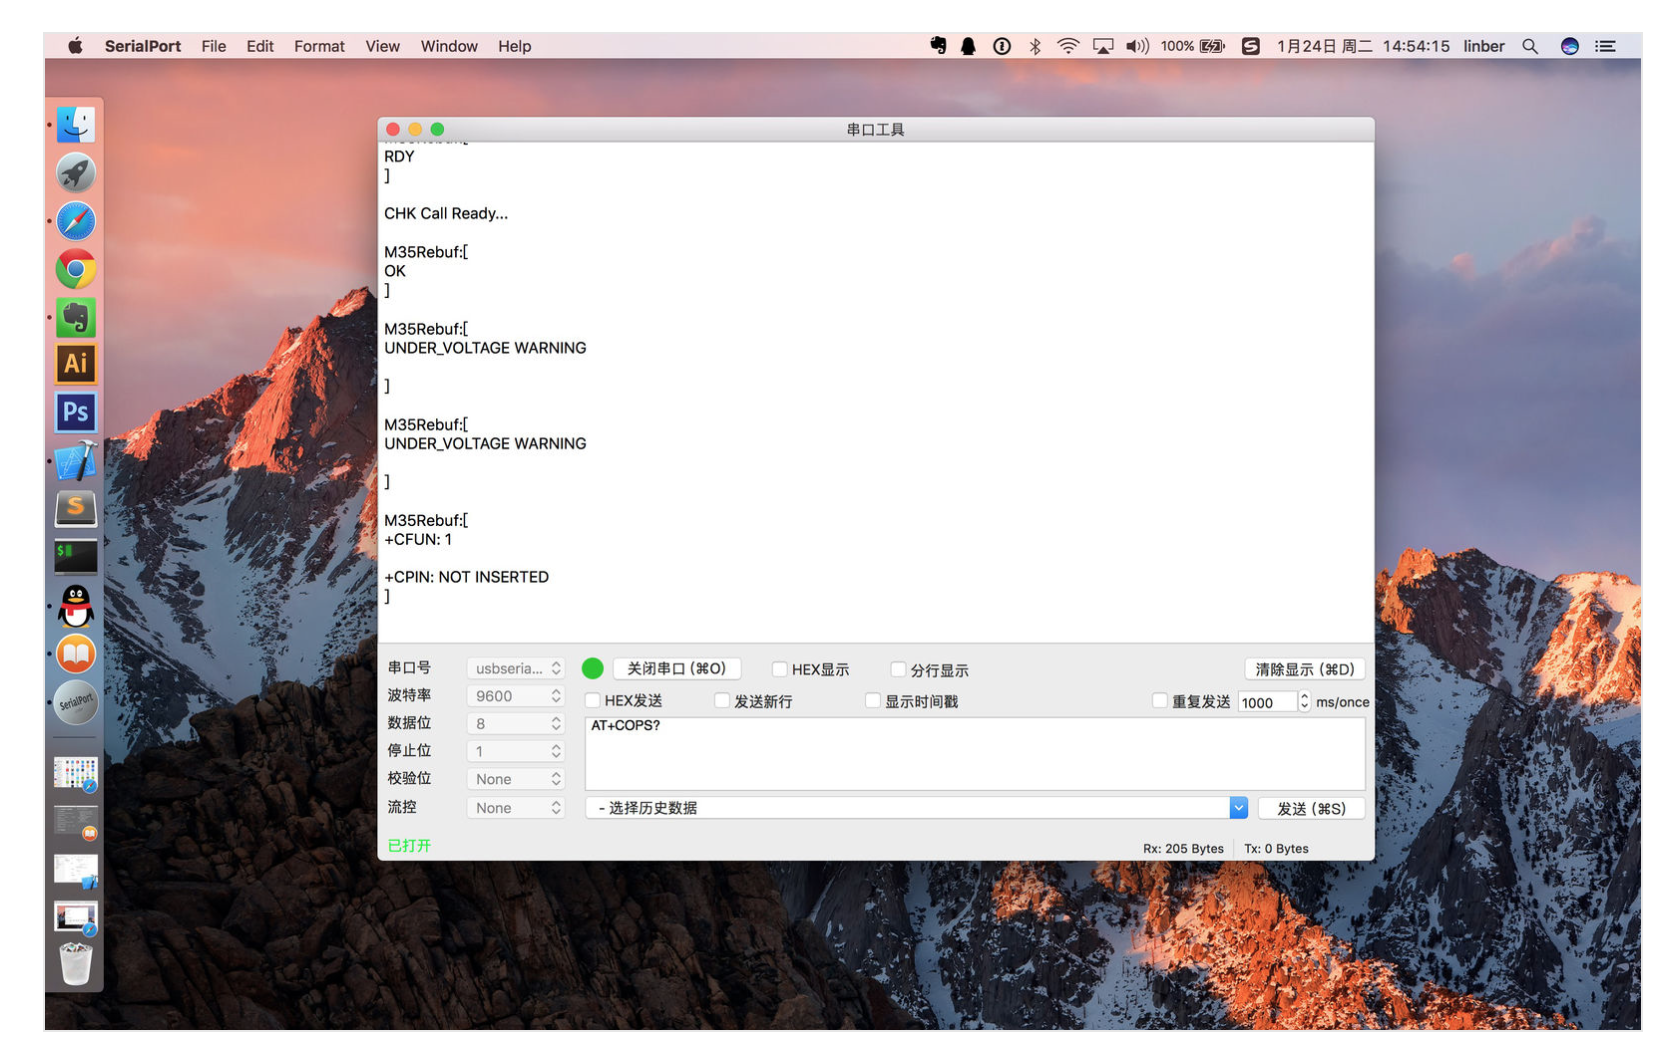Check the 发送新行 option
The width and height of the screenshot is (1668, 1056).
[x=722, y=700]
